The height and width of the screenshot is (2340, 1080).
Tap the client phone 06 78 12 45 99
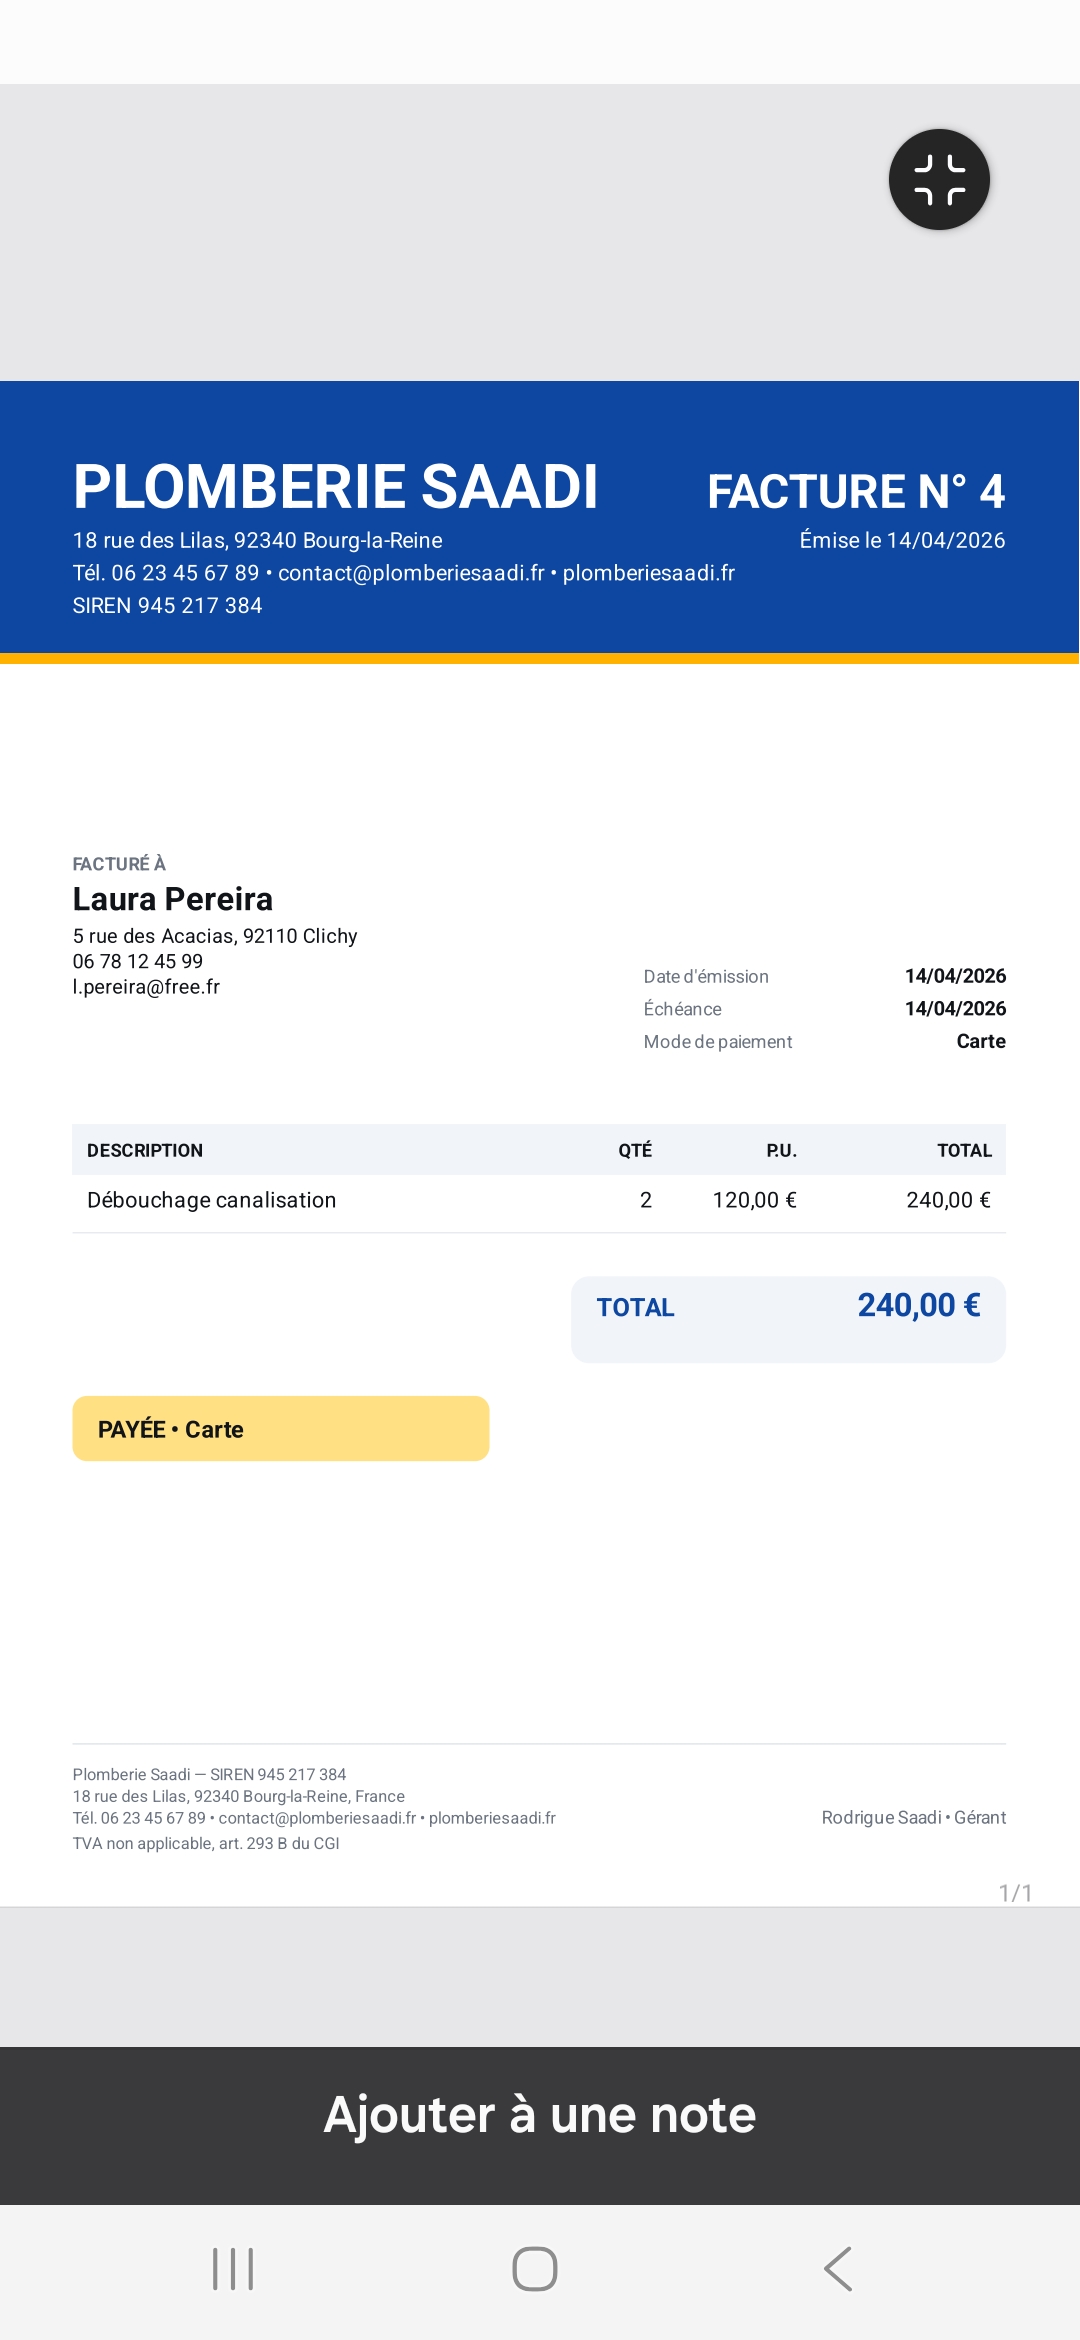(138, 961)
